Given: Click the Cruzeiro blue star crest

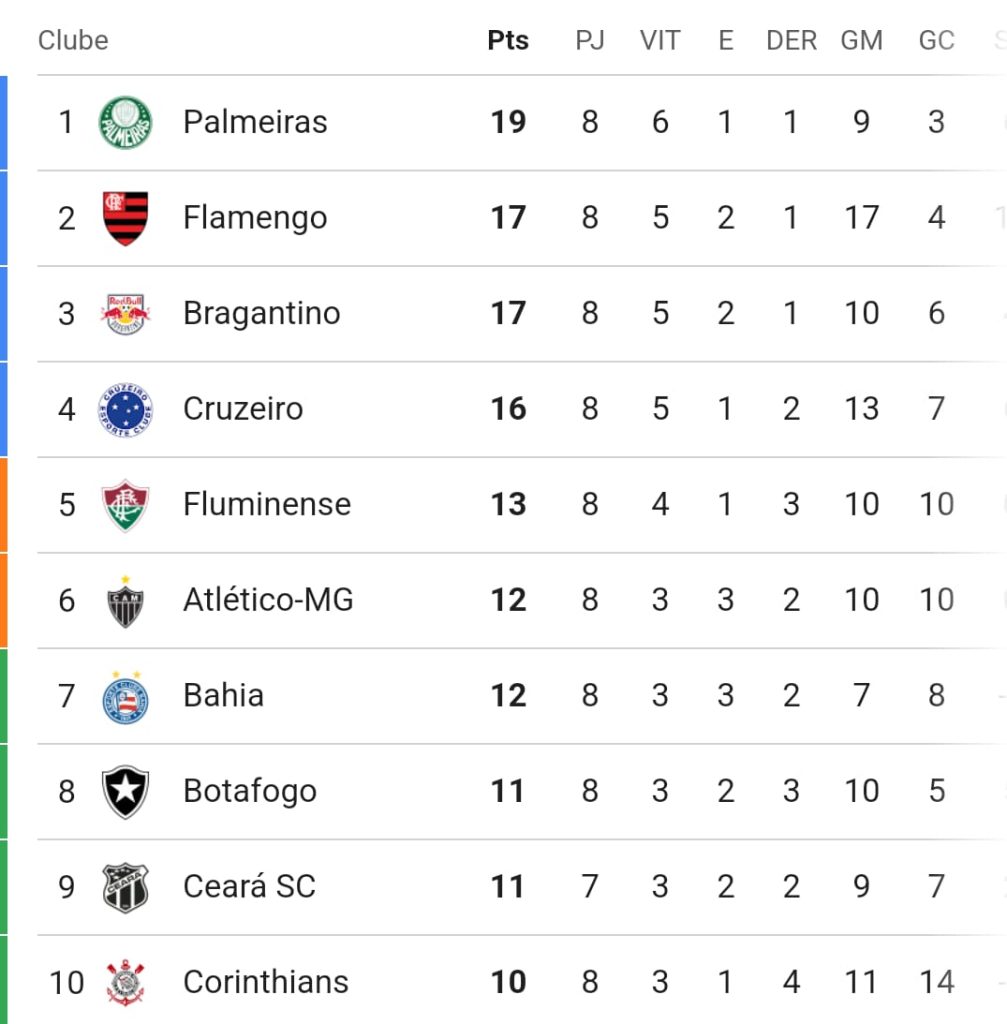Looking at the screenshot, I should click(125, 409).
